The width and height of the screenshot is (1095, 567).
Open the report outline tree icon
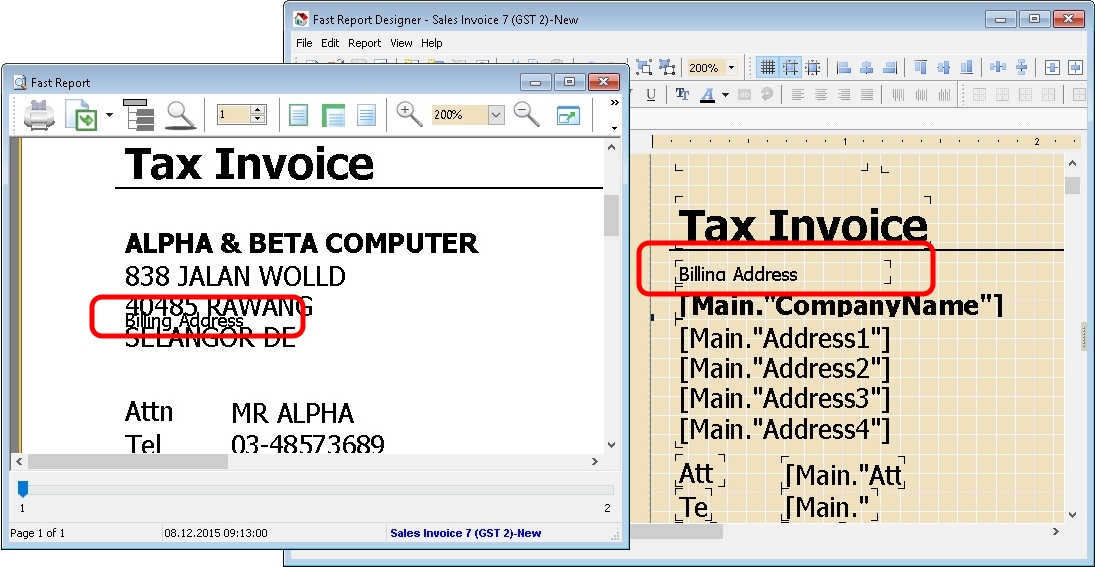[x=144, y=115]
